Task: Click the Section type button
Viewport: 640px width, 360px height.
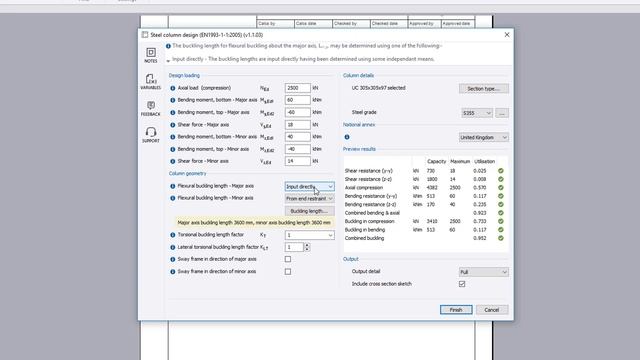Action: (484, 89)
